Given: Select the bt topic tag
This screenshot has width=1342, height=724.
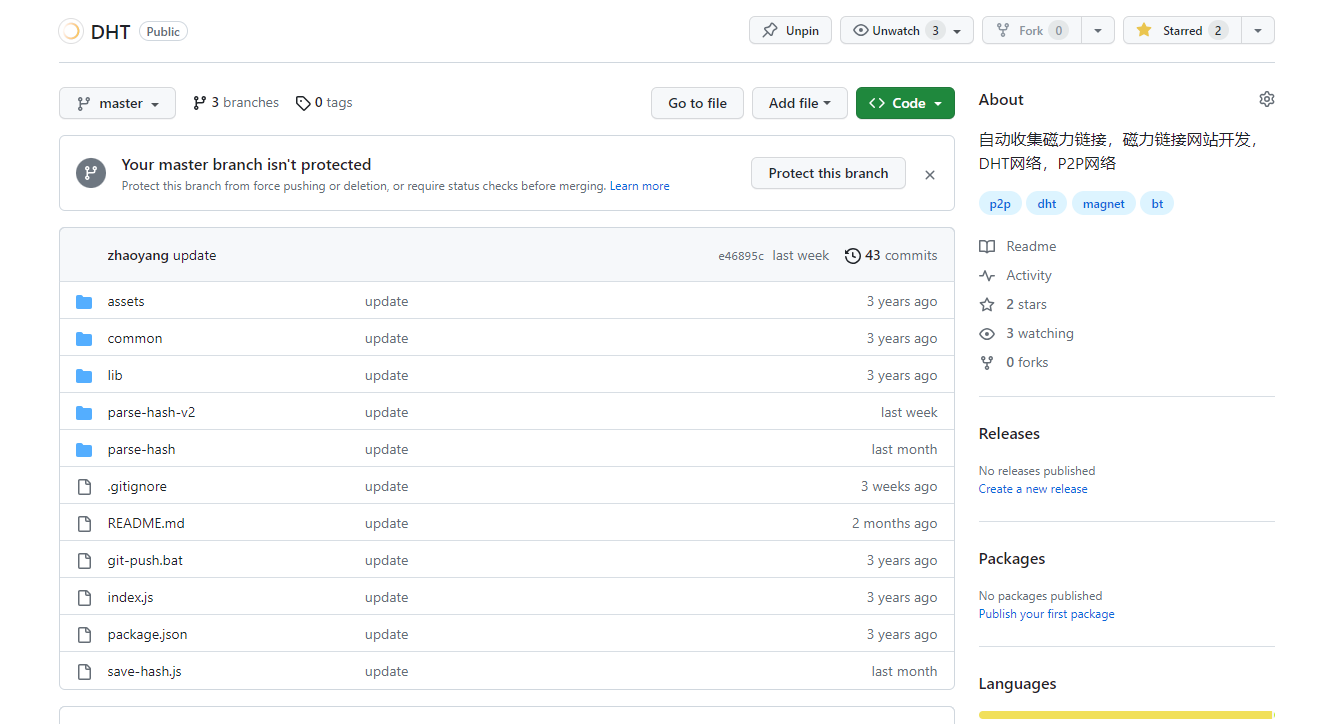Looking at the screenshot, I should click(1157, 204).
